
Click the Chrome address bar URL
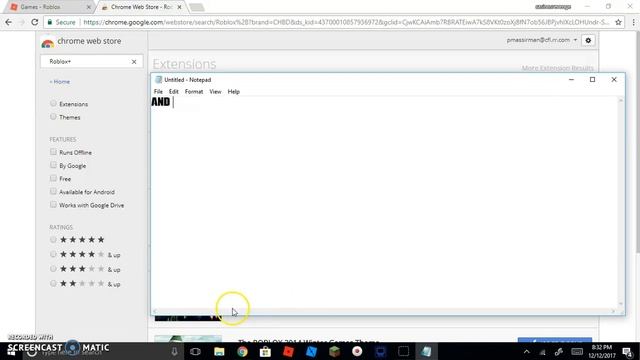coord(346,22)
